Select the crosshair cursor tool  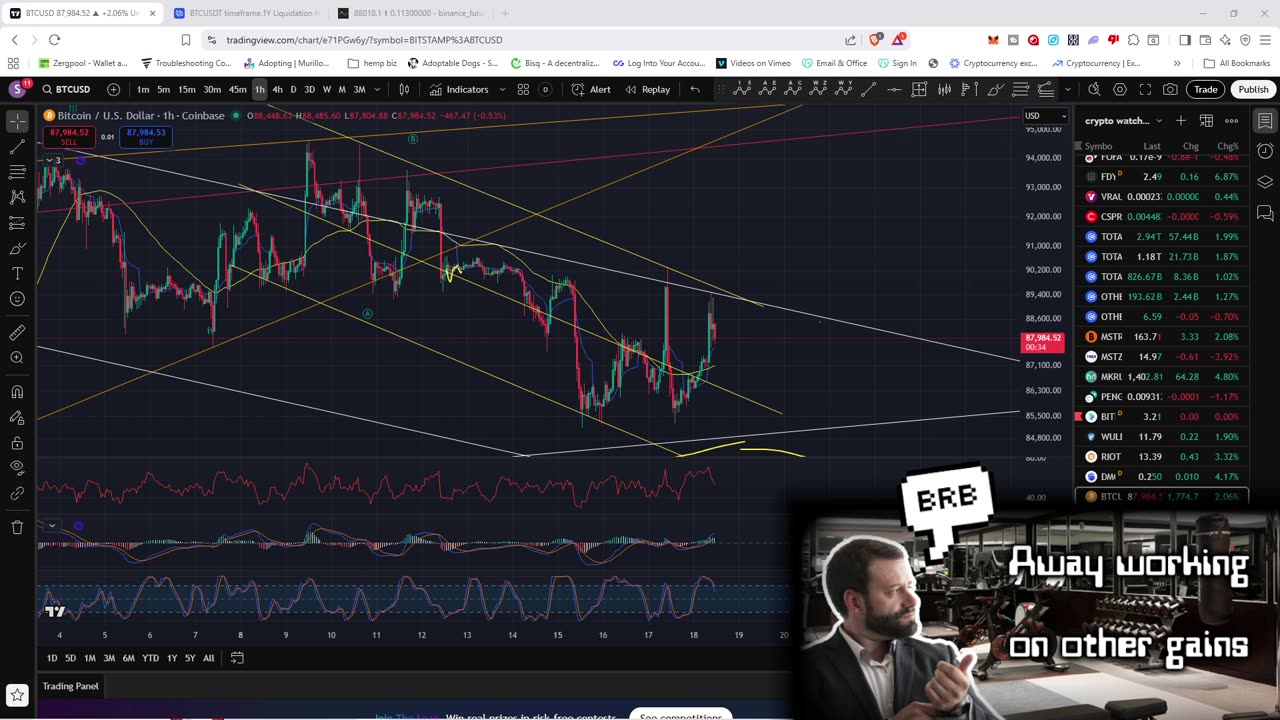[x=17, y=121]
